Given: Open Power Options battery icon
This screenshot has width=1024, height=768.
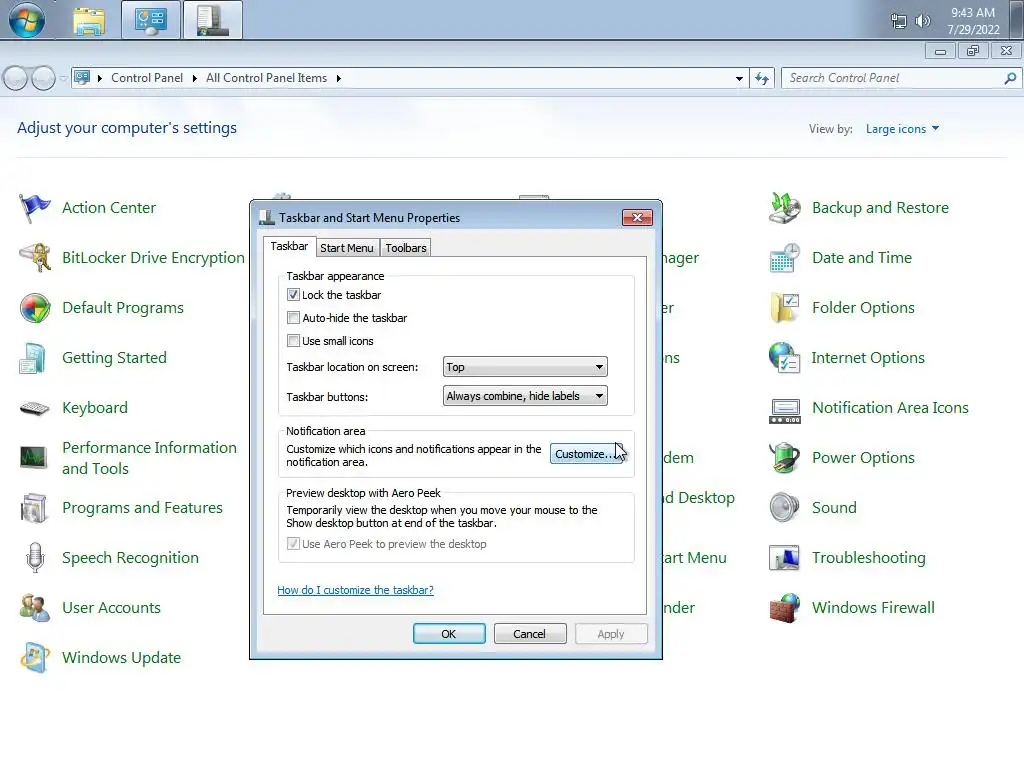Looking at the screenshot, I should [x=784, y=458].
